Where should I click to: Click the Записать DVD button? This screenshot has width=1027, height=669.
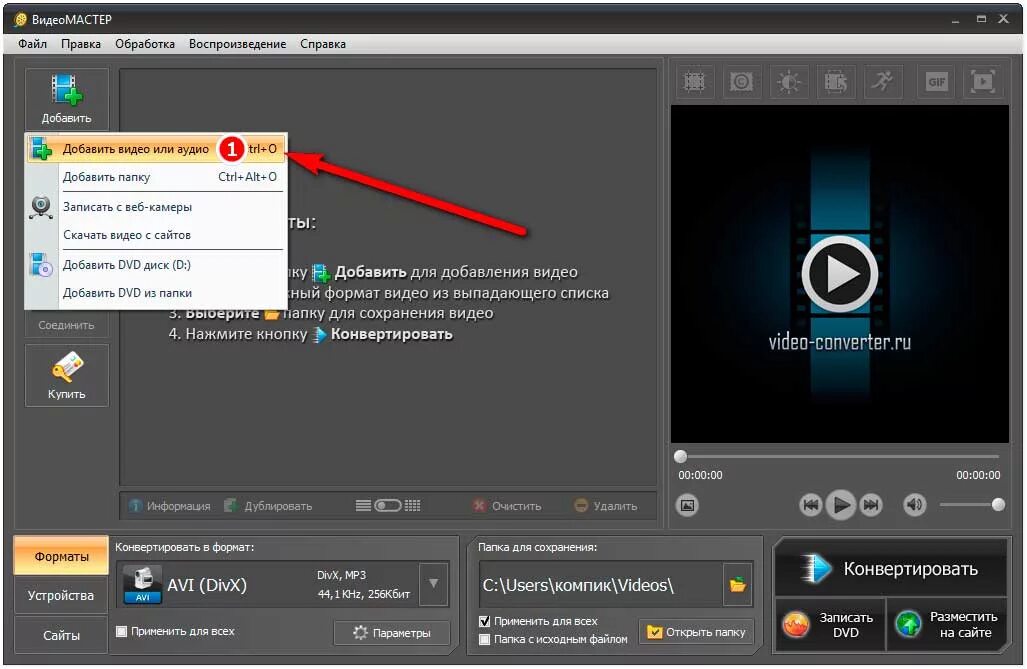click(x=830, y=624)
